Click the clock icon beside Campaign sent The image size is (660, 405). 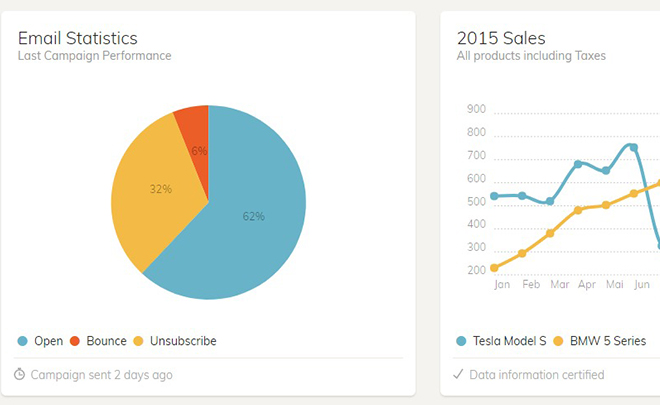(x=19, y=374)
